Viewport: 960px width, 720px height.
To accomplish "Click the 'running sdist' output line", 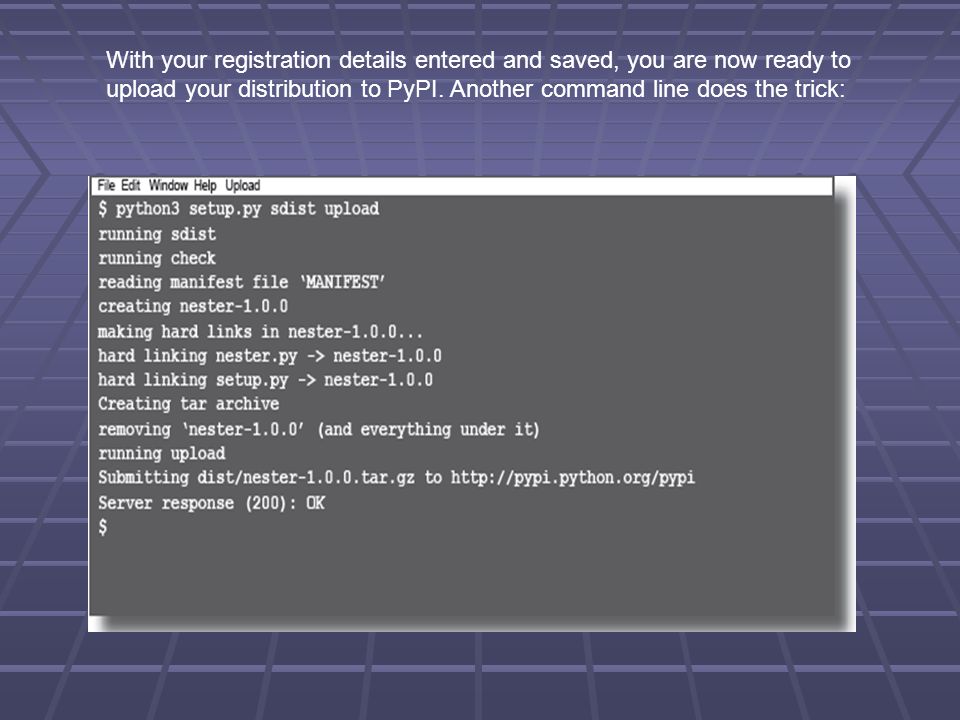I will (157, 234).
